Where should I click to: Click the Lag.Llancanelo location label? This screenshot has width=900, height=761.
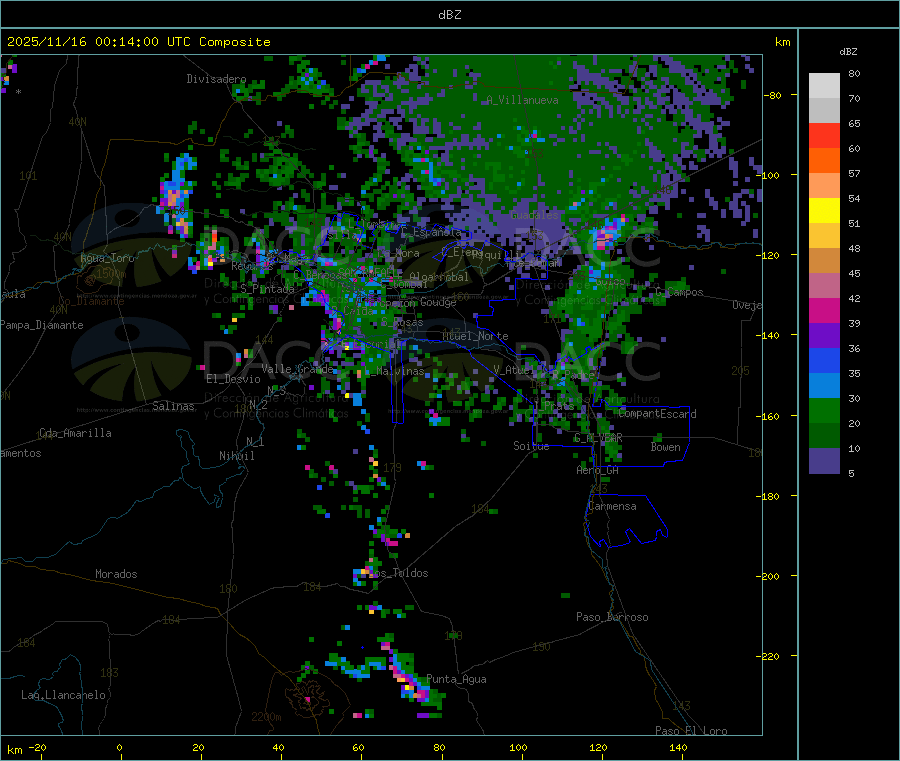63,696
